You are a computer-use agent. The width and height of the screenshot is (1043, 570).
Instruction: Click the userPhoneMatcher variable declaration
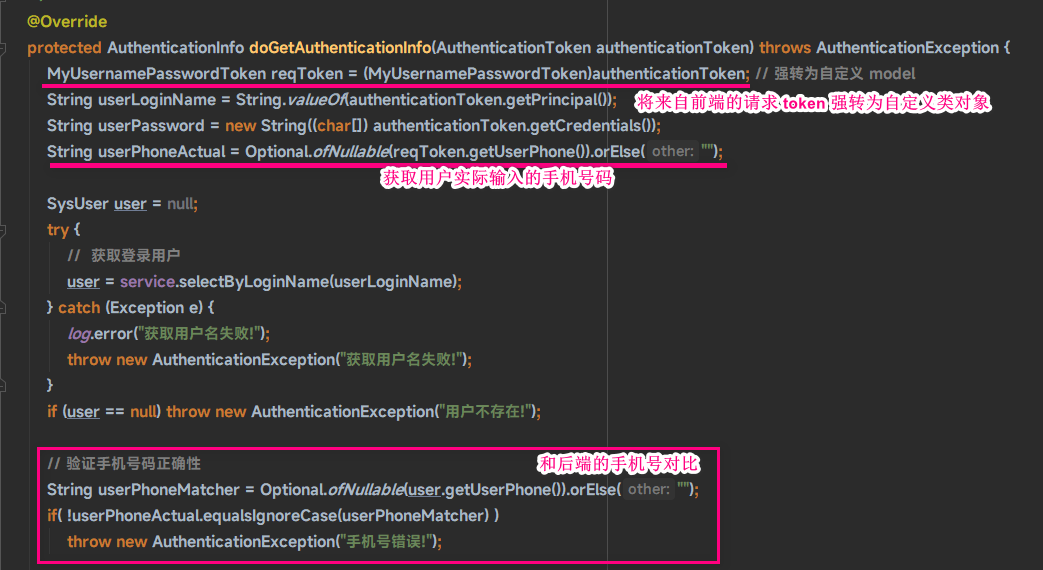(169, 490)
